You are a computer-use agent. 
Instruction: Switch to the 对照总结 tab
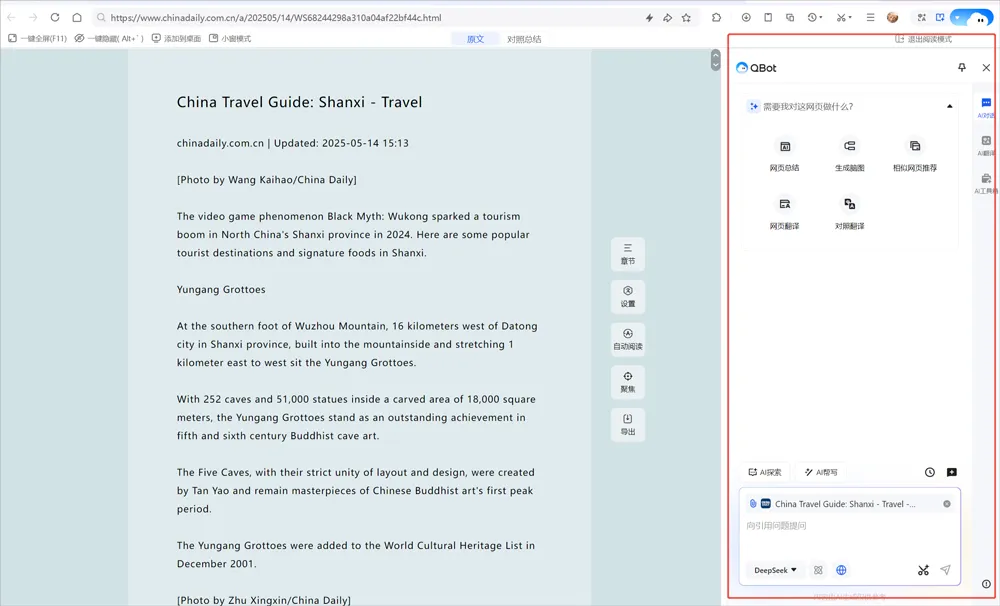pyautogui.click(x=524, y=39)
